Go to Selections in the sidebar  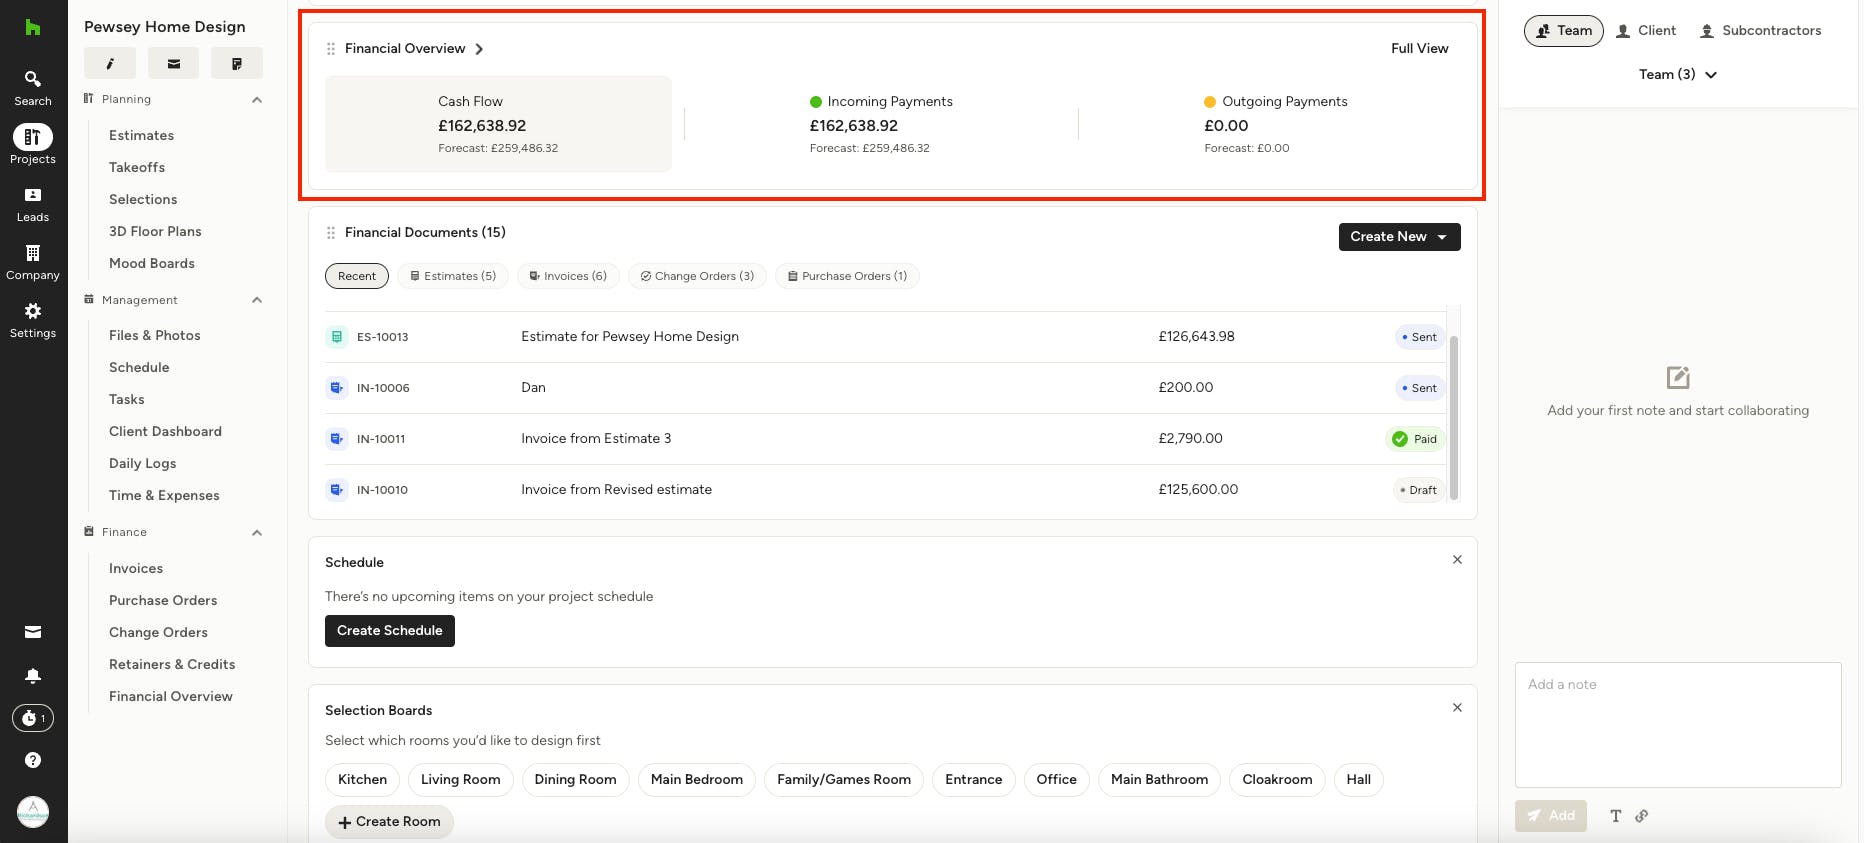coord(143,199)
